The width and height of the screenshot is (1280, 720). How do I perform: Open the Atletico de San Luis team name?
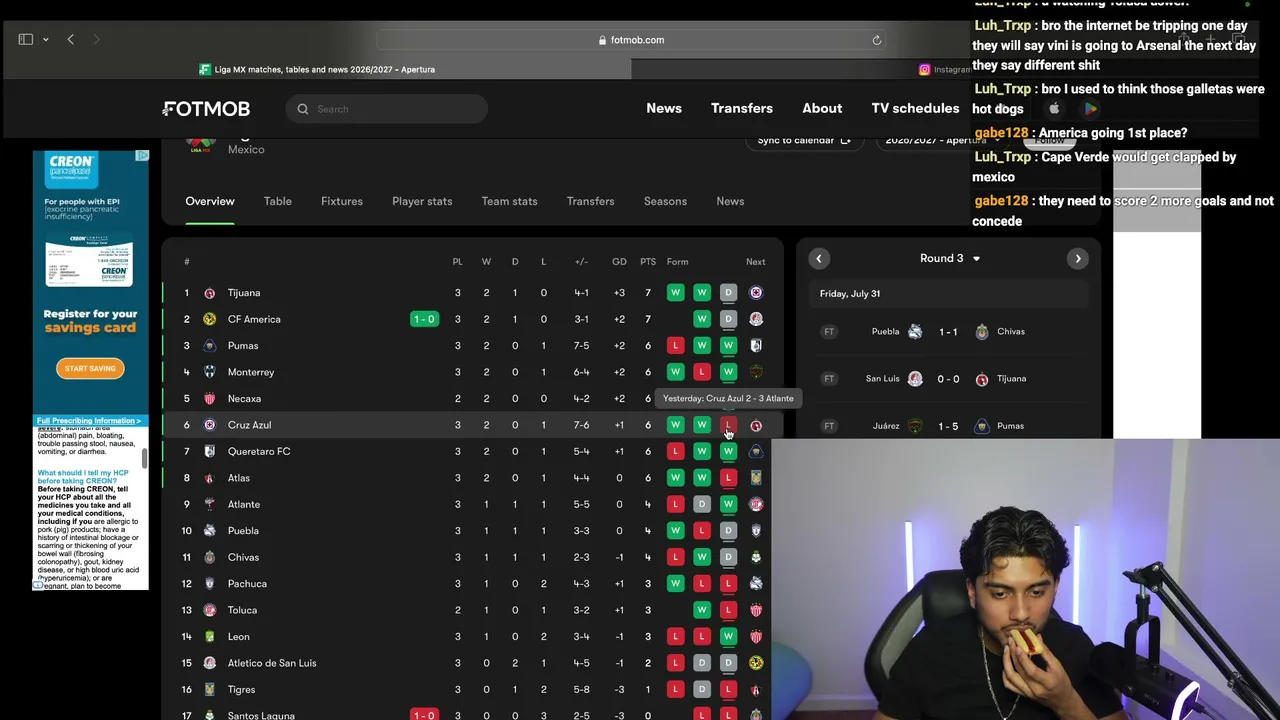point(272,663)
